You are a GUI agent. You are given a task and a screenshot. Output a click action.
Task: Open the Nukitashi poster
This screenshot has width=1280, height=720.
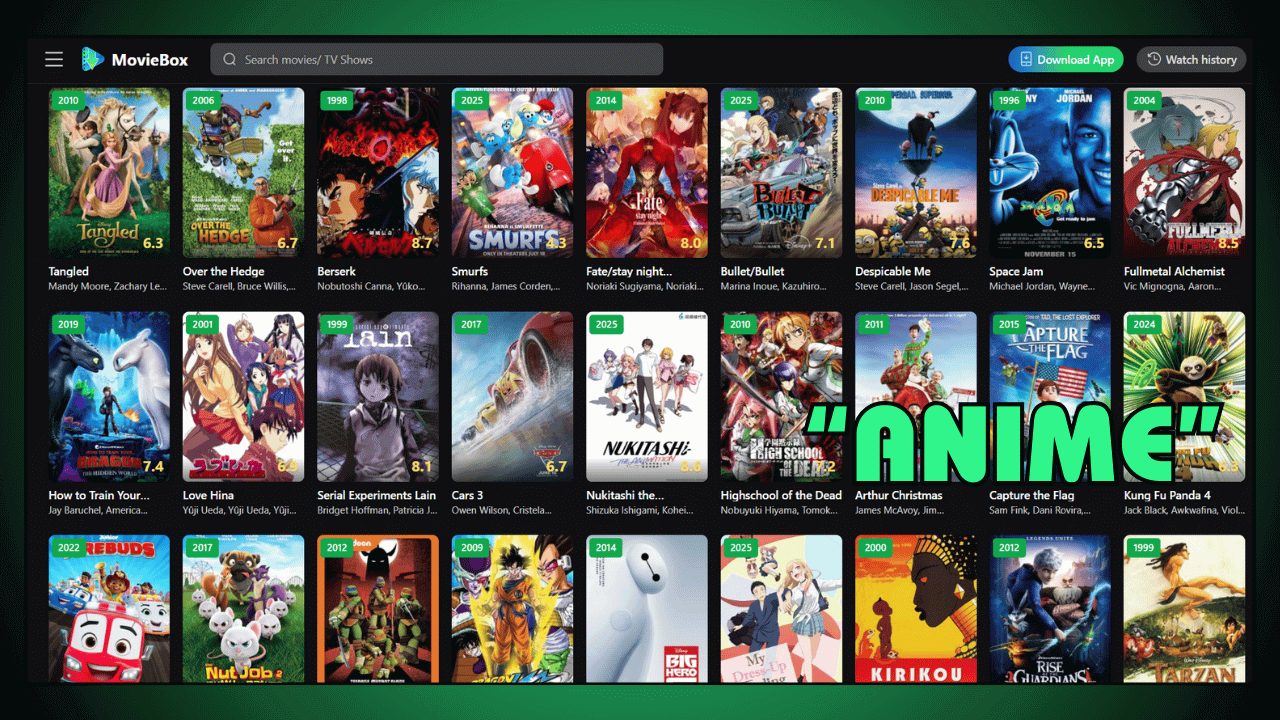[x=647, y=397]
